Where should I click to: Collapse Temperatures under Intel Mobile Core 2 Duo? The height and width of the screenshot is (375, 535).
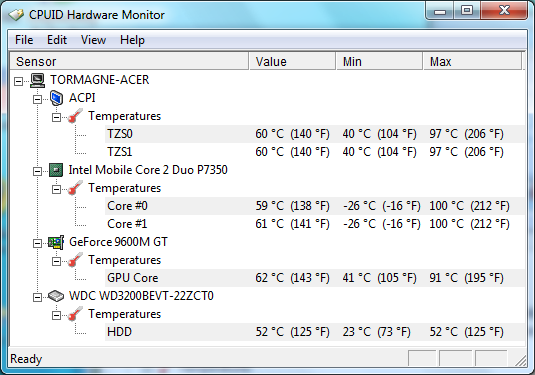coord(57,189)
